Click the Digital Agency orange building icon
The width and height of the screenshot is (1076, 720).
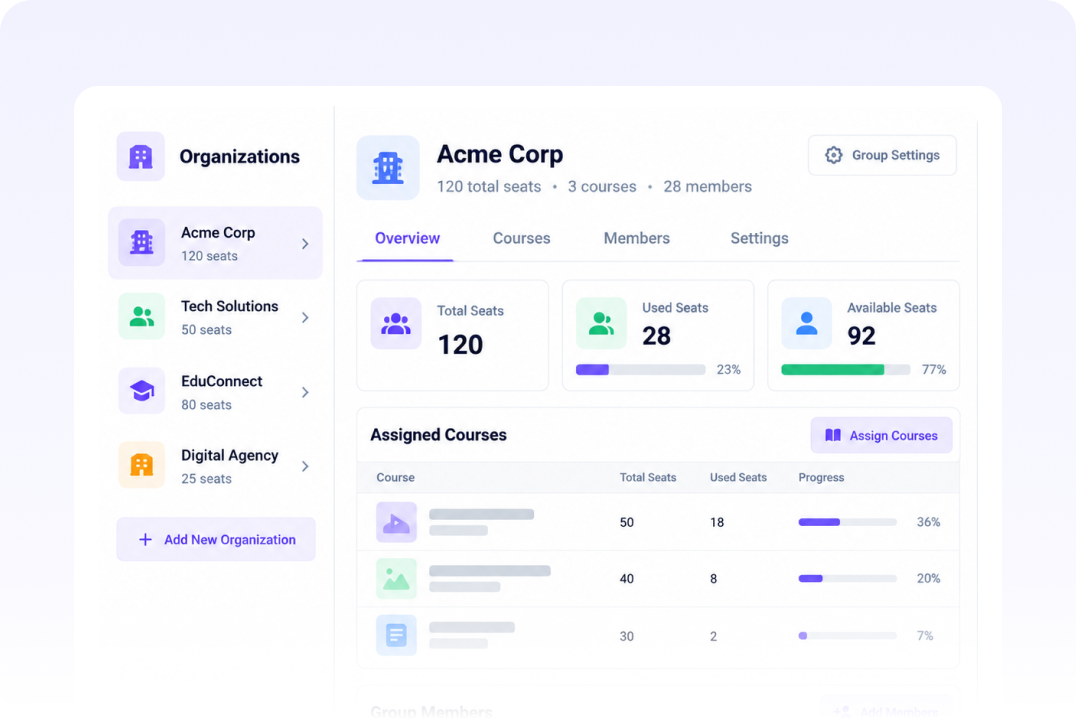pyautogui.click(x=141, y=465)
